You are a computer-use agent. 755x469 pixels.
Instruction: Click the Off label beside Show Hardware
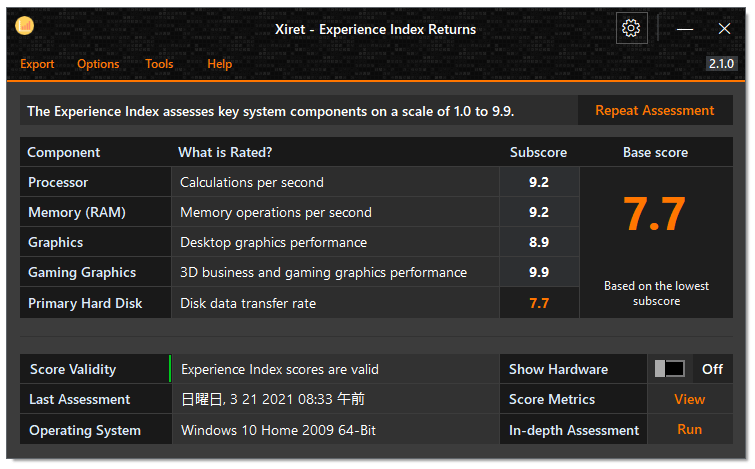712,369
